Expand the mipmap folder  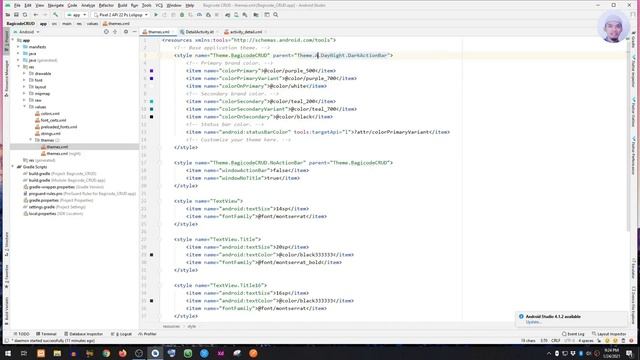click(24, 93)
